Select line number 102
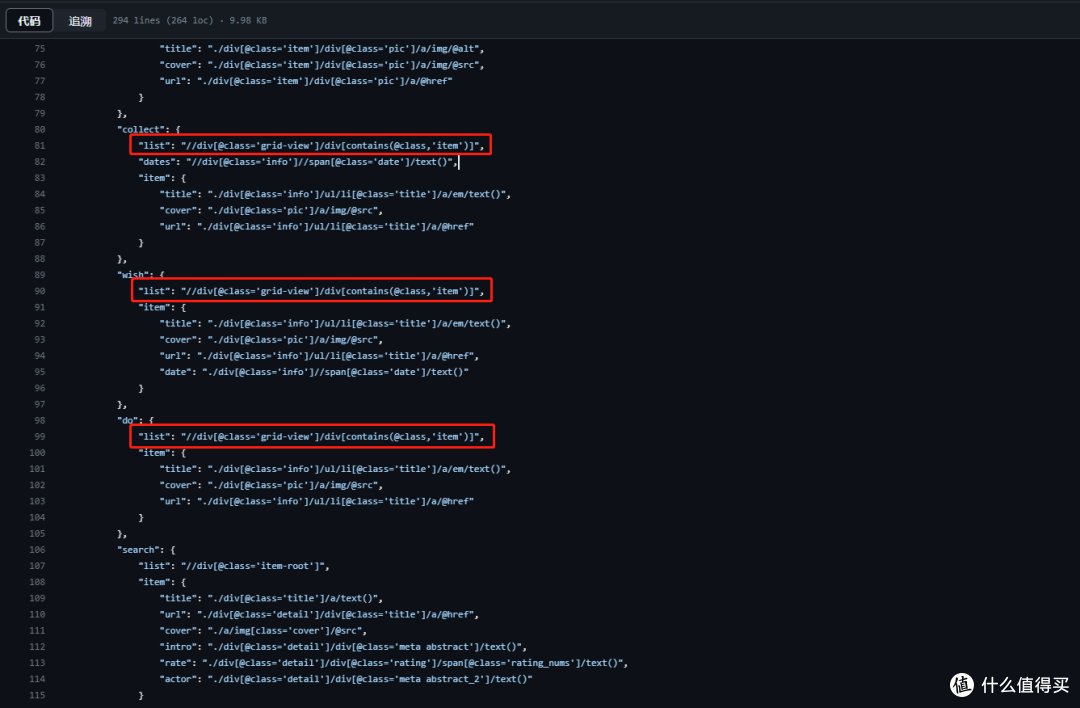 37,486
